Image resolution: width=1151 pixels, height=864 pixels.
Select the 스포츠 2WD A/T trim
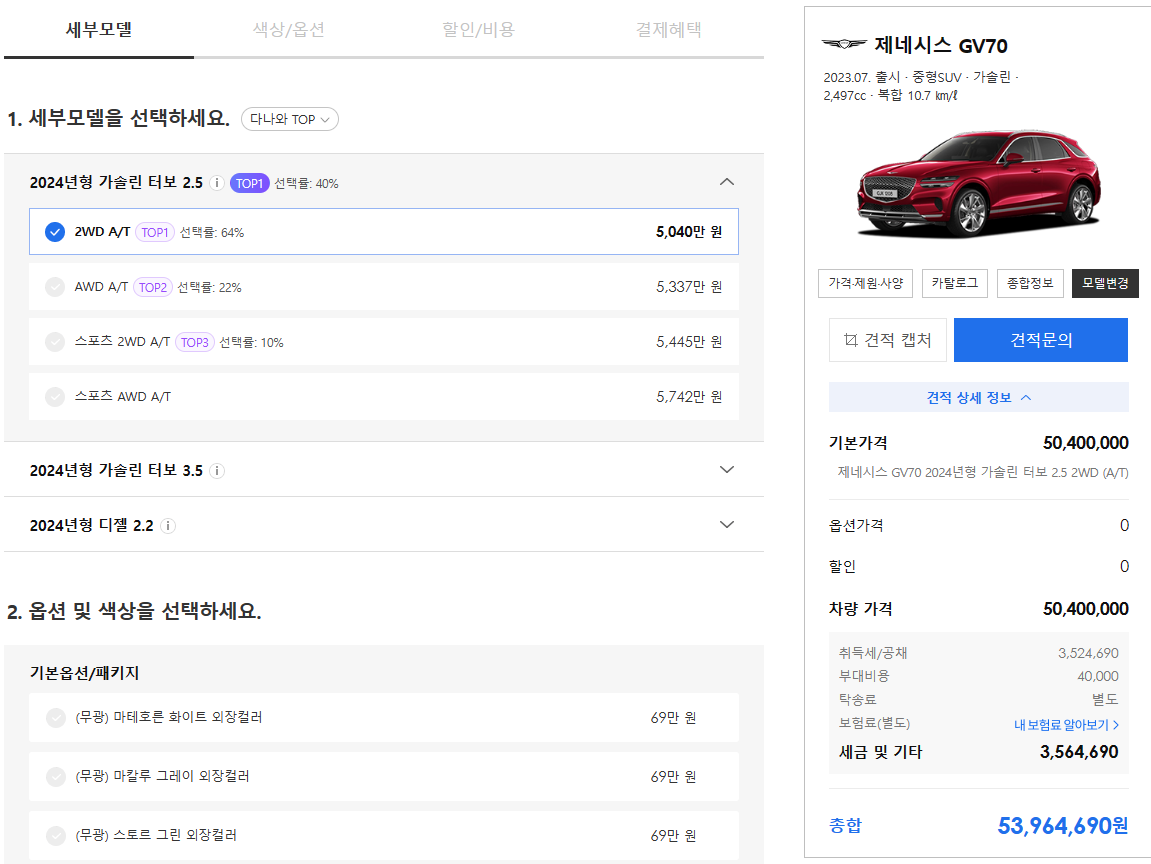coord(384,341)
